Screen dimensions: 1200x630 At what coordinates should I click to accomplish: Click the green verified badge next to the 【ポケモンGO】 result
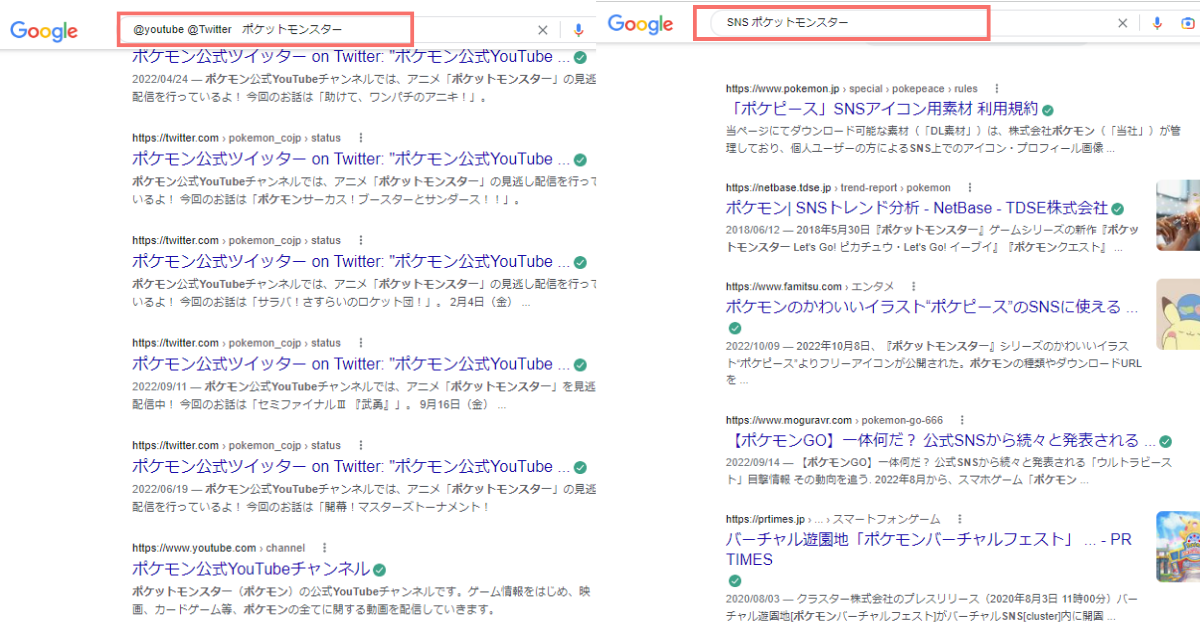1165,441
